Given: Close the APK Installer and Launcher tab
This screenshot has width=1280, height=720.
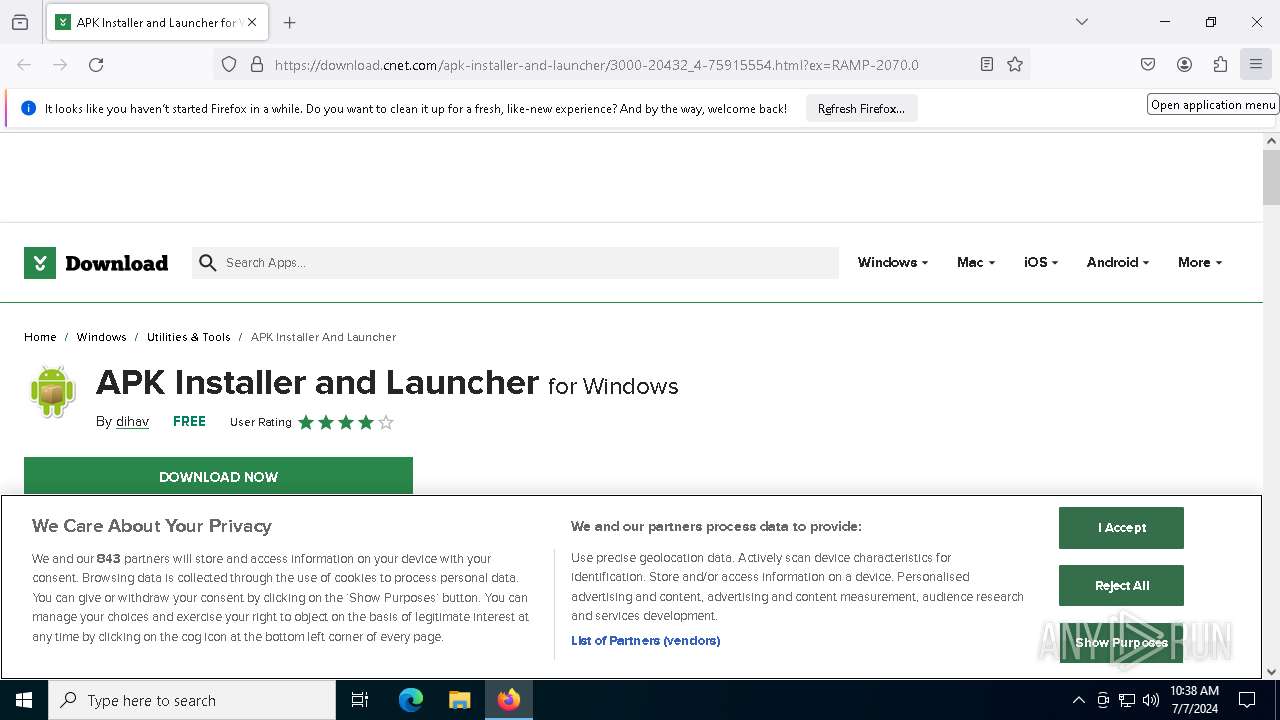Looking at the screenshot, I should tap(252, 22).
